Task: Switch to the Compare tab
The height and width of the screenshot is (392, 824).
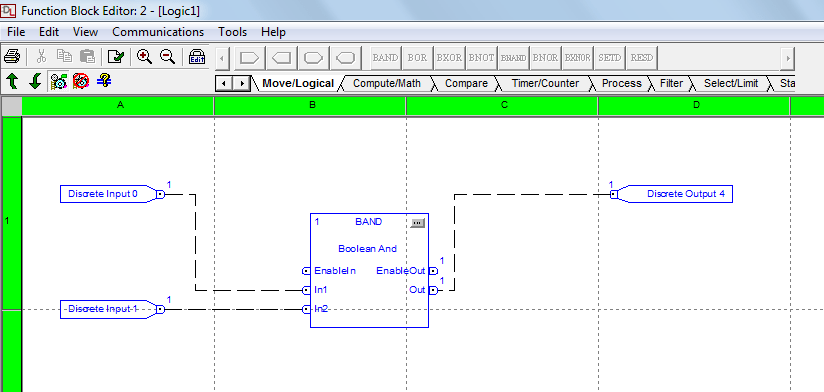Action: coord(466,83)
